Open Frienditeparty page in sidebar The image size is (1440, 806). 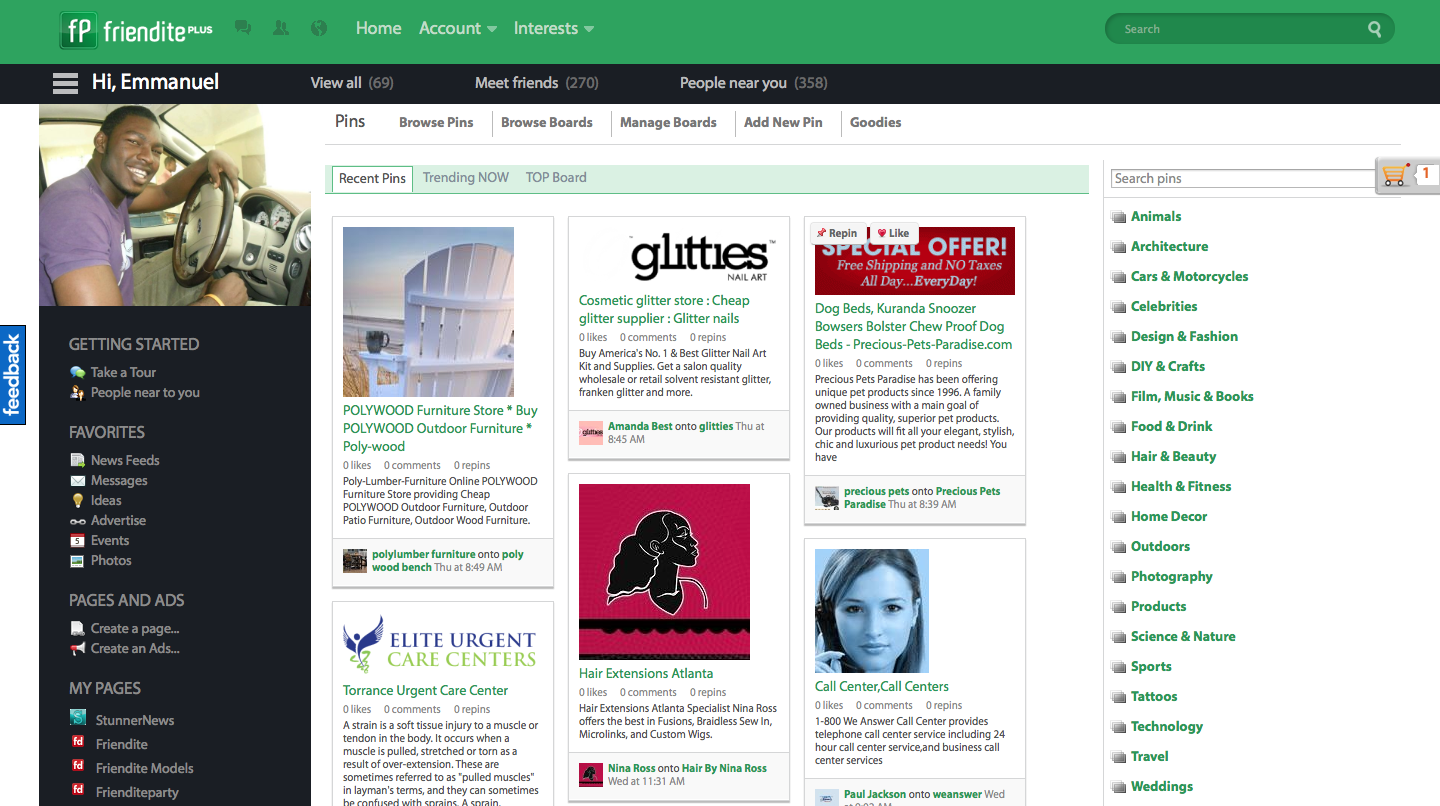click(x=137, y=792)
